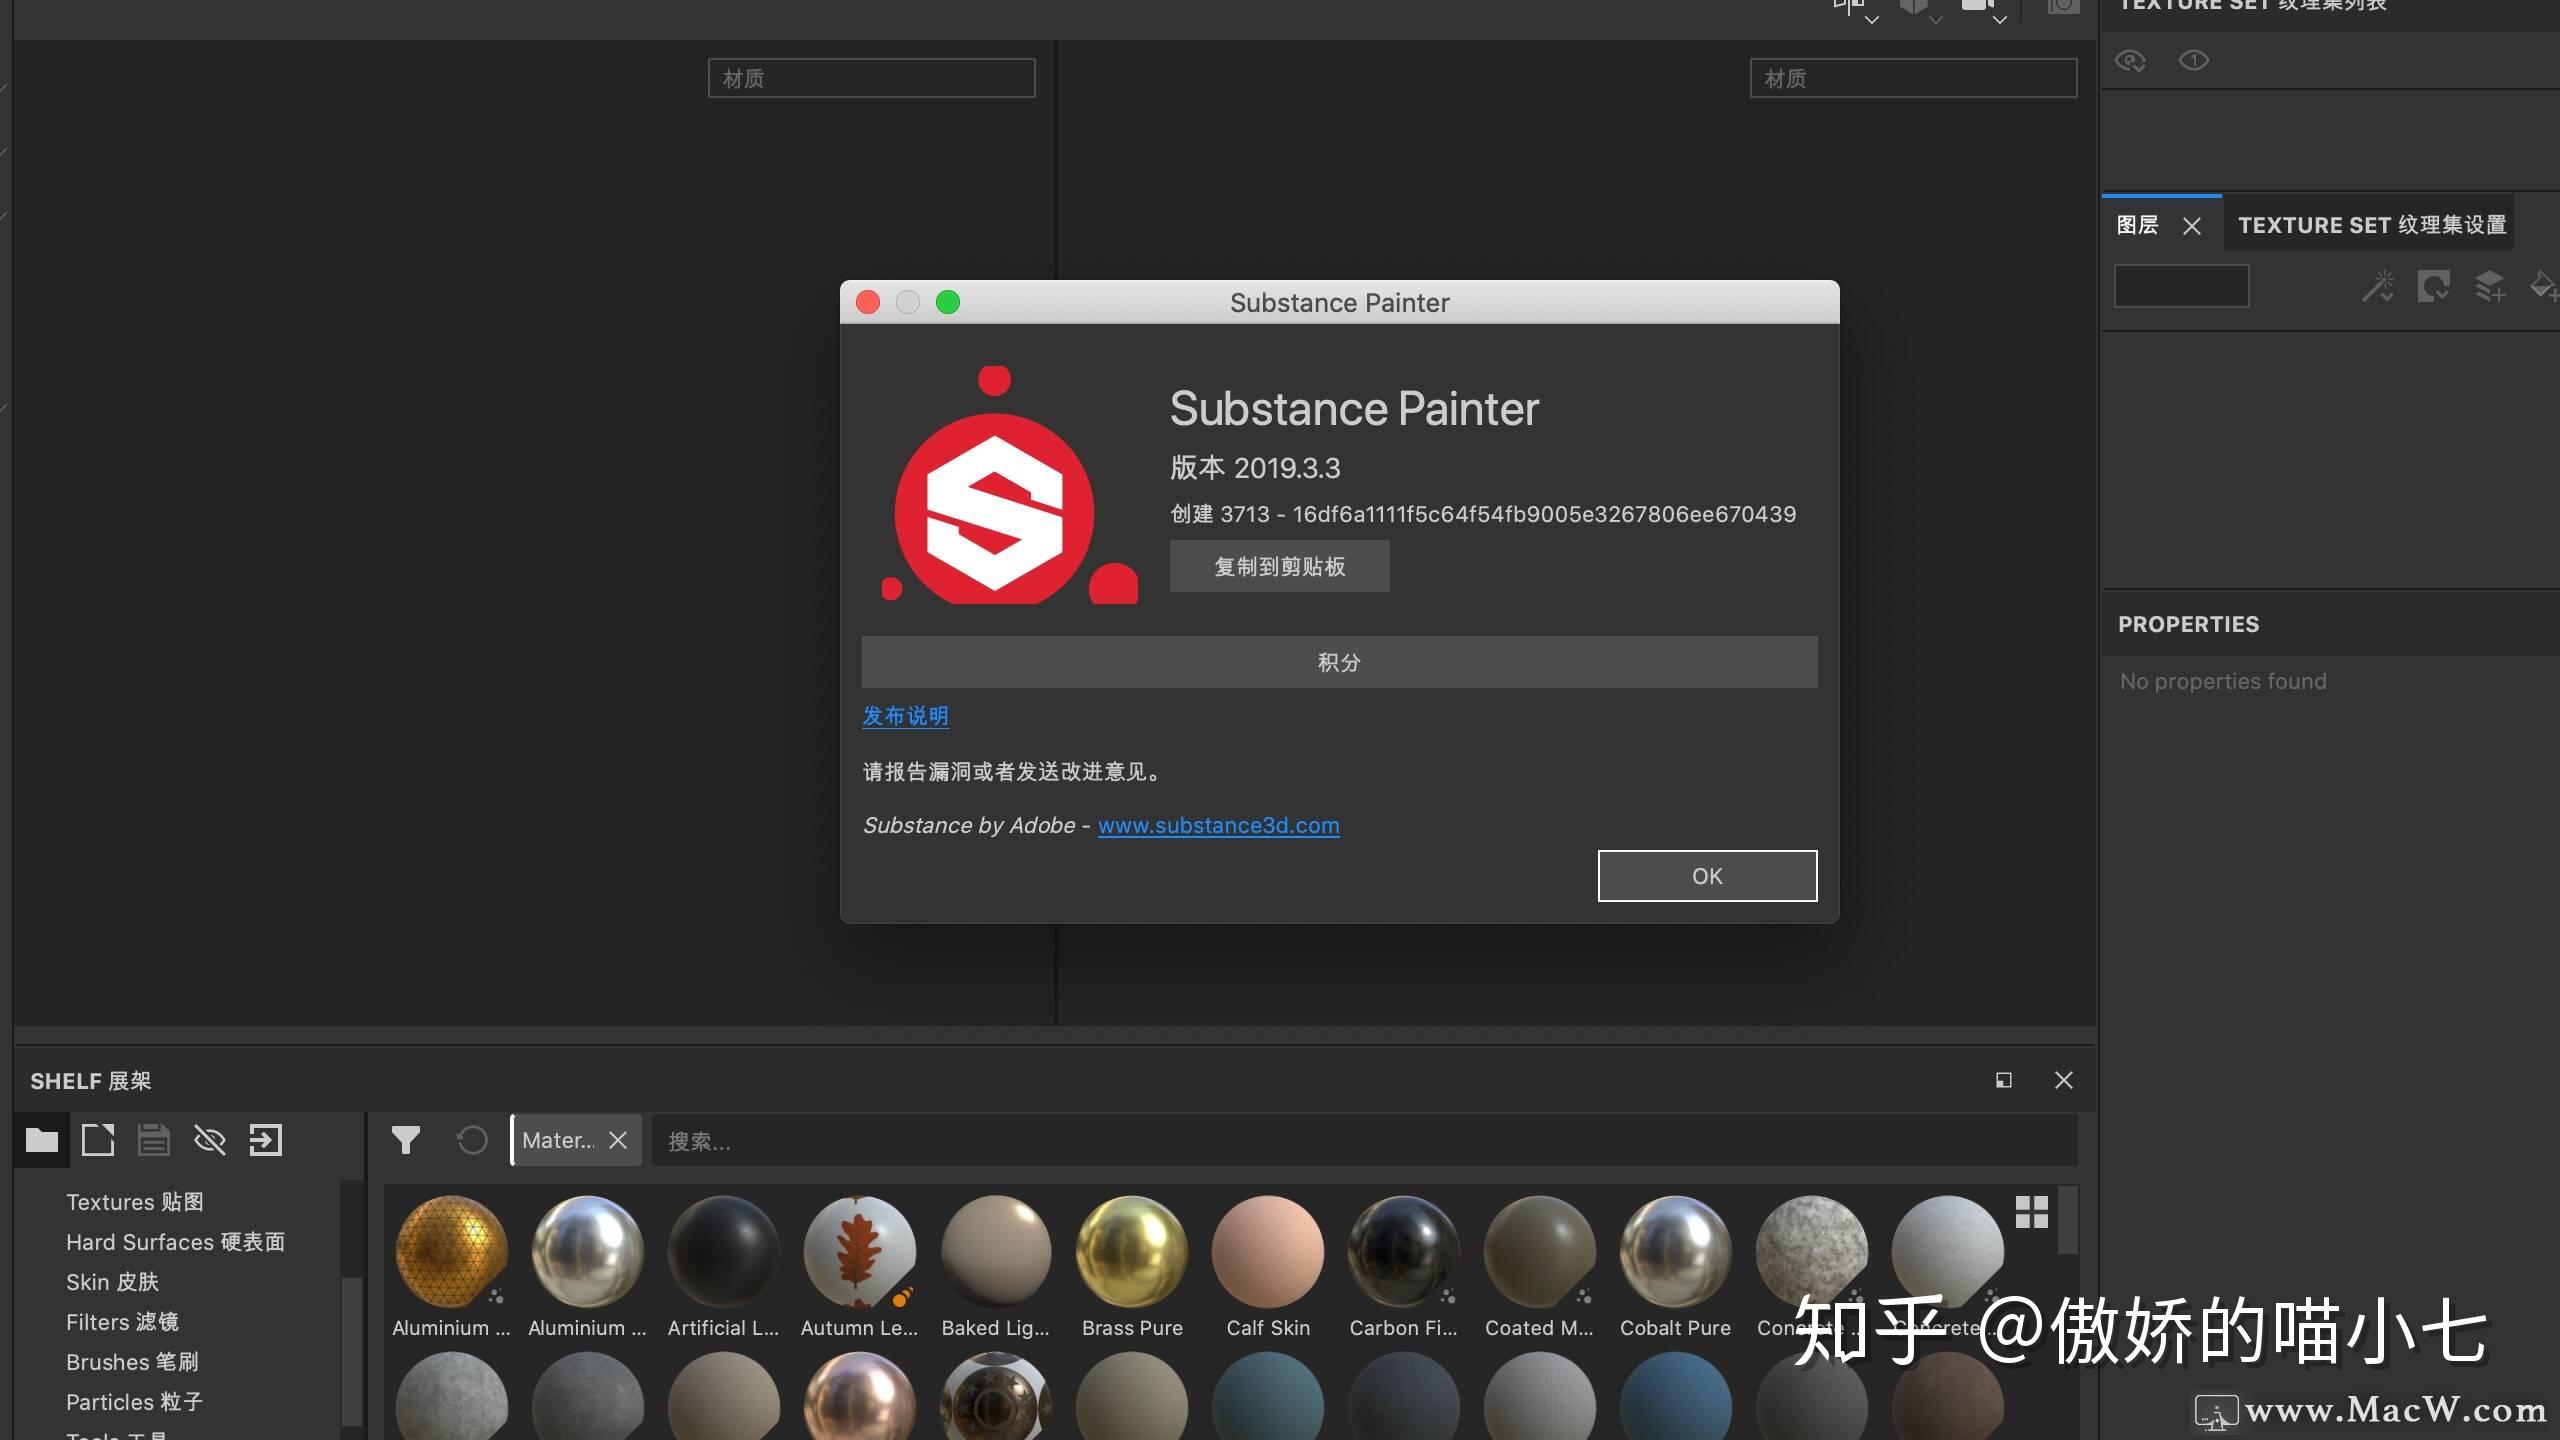Click the shelf category list scrollbar
2560x1440 pixels.
pyautogui.click(x=351, y=1350)
